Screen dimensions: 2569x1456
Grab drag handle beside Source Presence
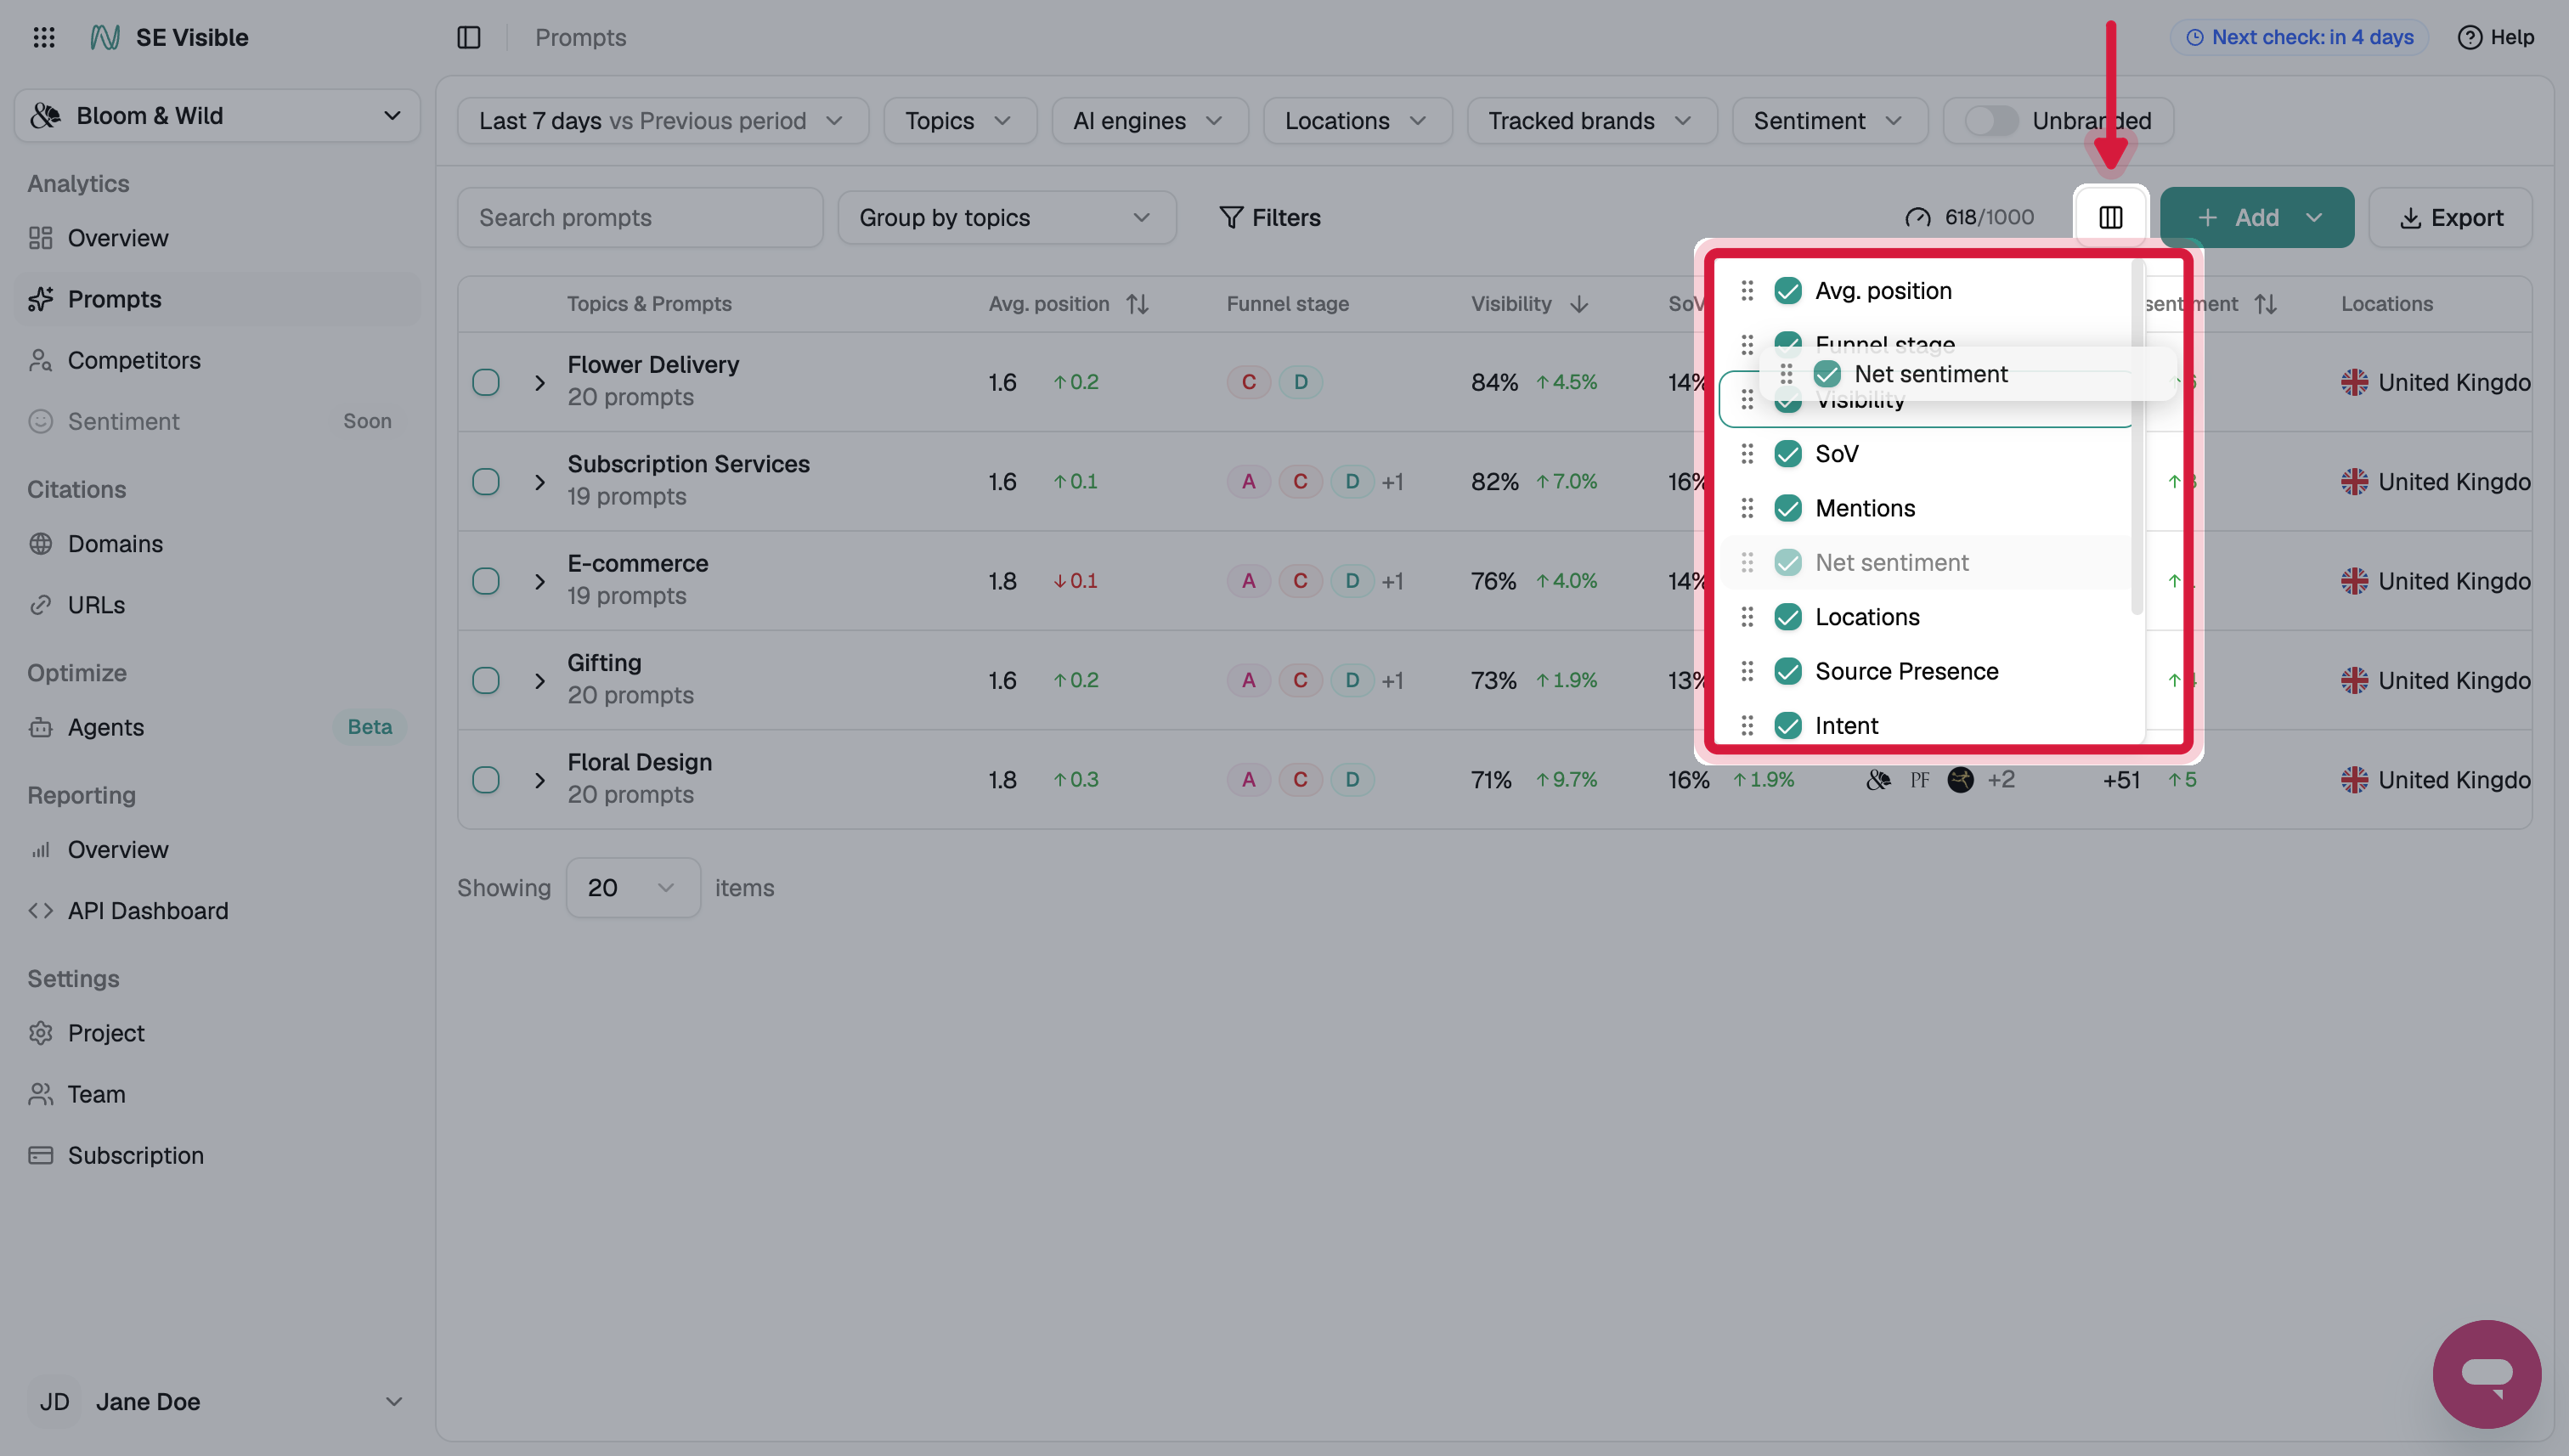1747,671
